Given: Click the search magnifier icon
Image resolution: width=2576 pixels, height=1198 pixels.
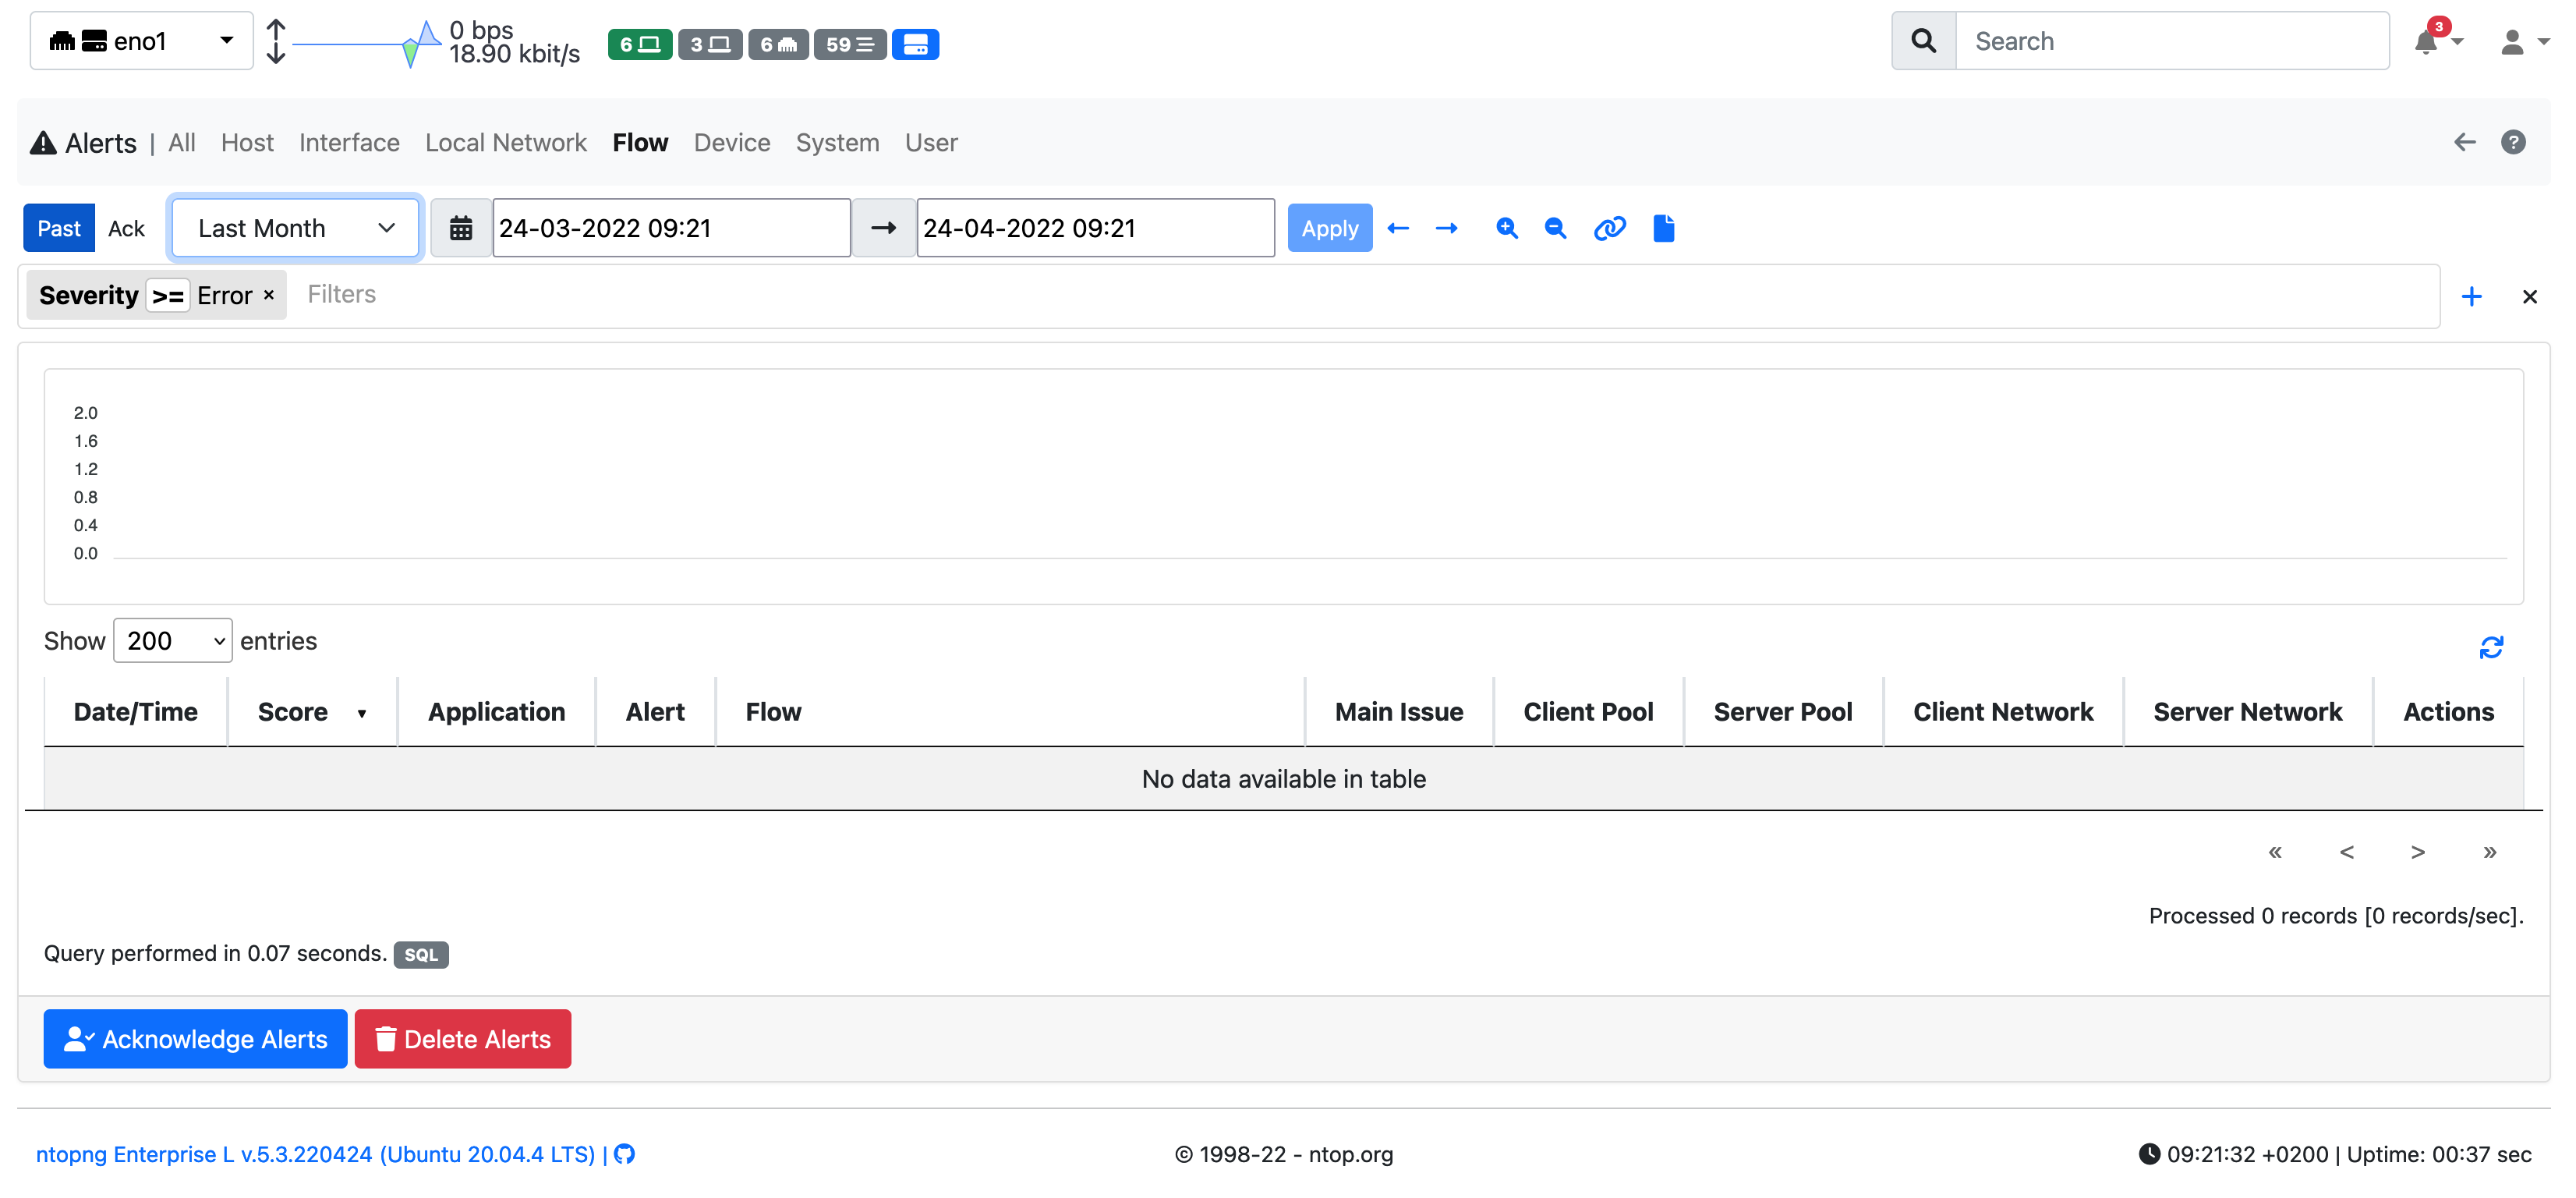Looking at the screenshot, I should (1923, 41).
